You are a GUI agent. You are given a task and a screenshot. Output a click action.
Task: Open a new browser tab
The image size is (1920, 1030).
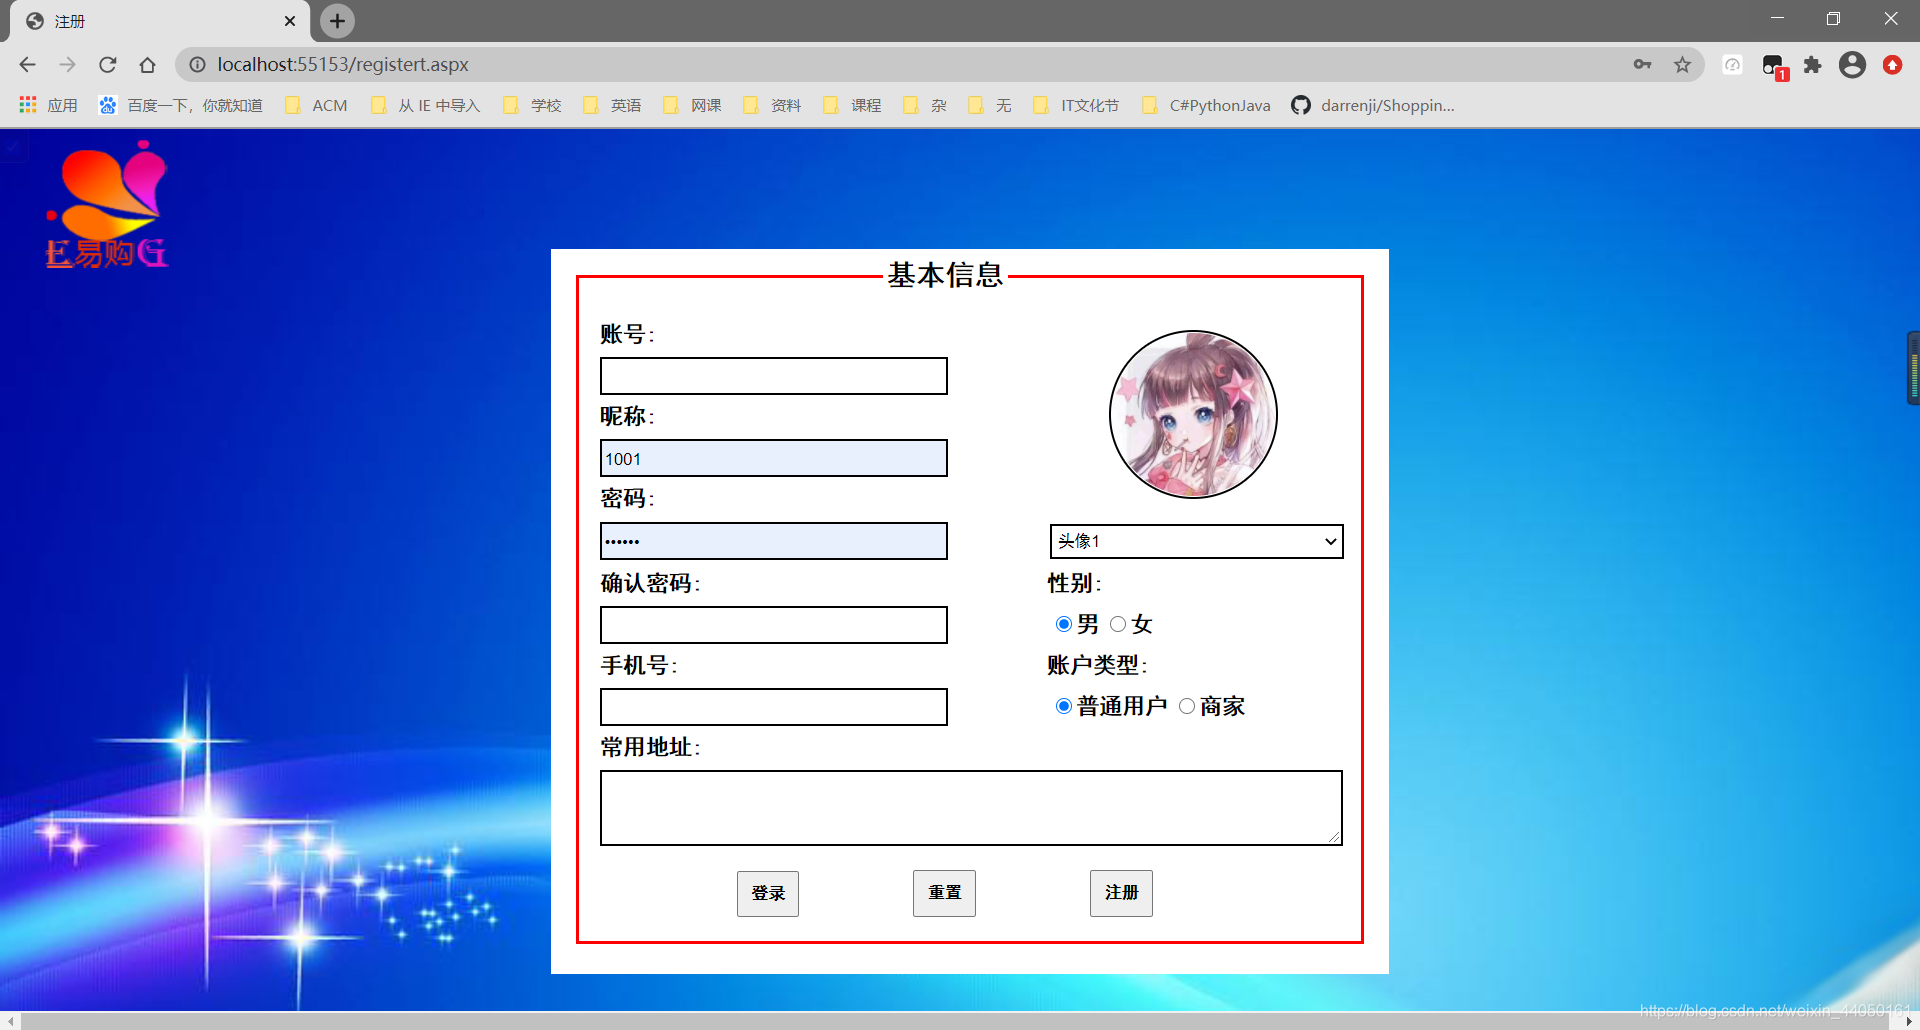pos(337,20)
